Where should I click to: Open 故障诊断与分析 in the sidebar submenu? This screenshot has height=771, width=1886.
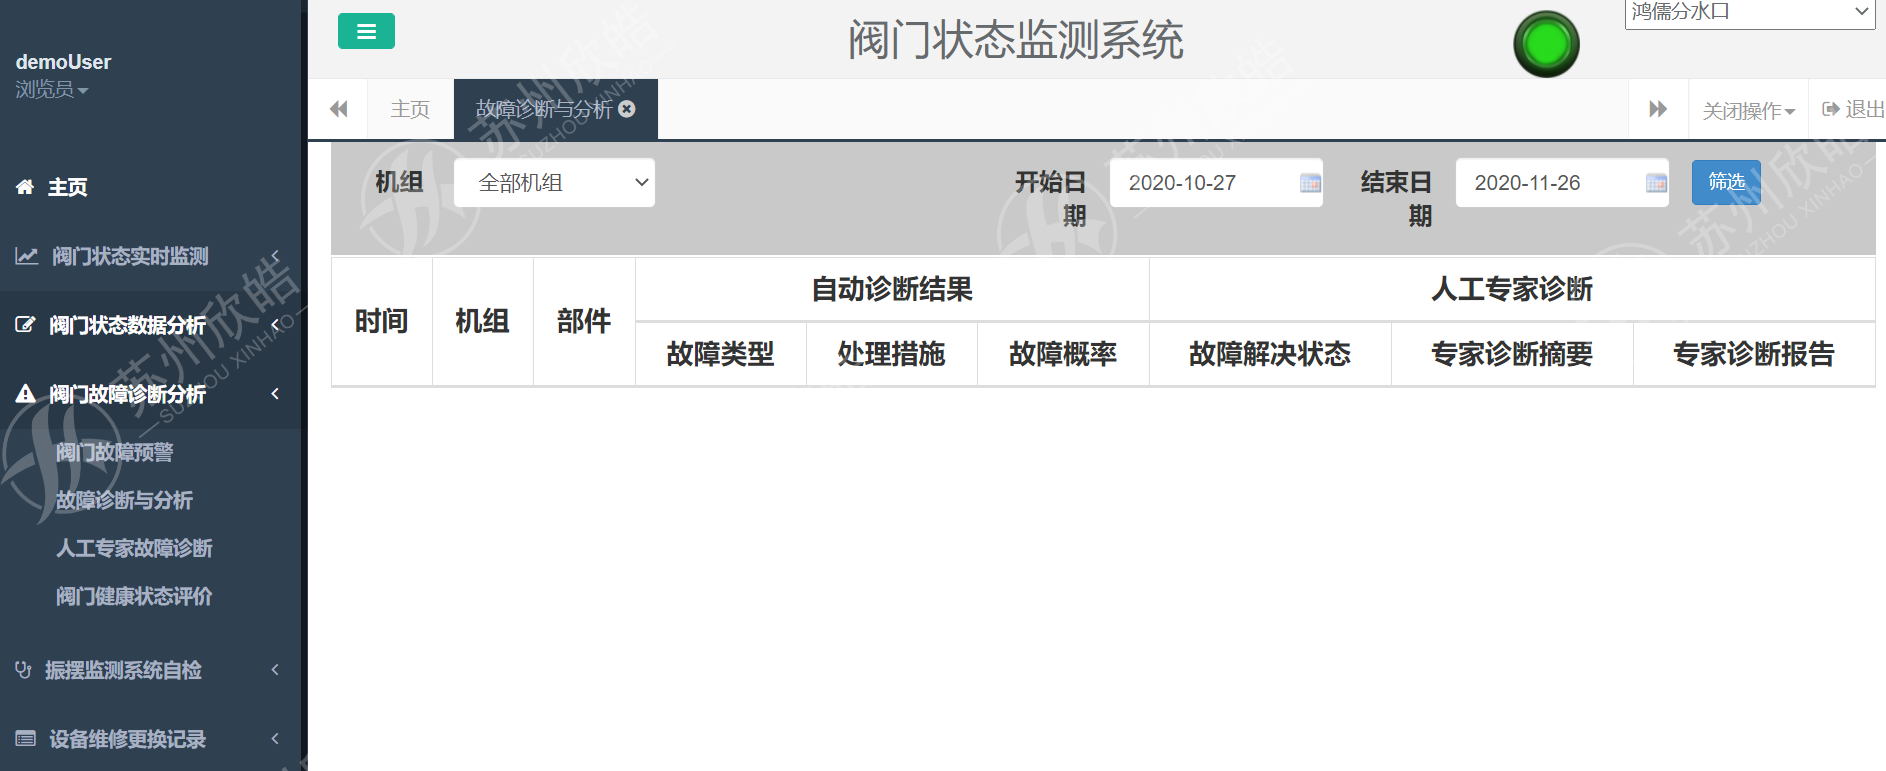(124, 501)
